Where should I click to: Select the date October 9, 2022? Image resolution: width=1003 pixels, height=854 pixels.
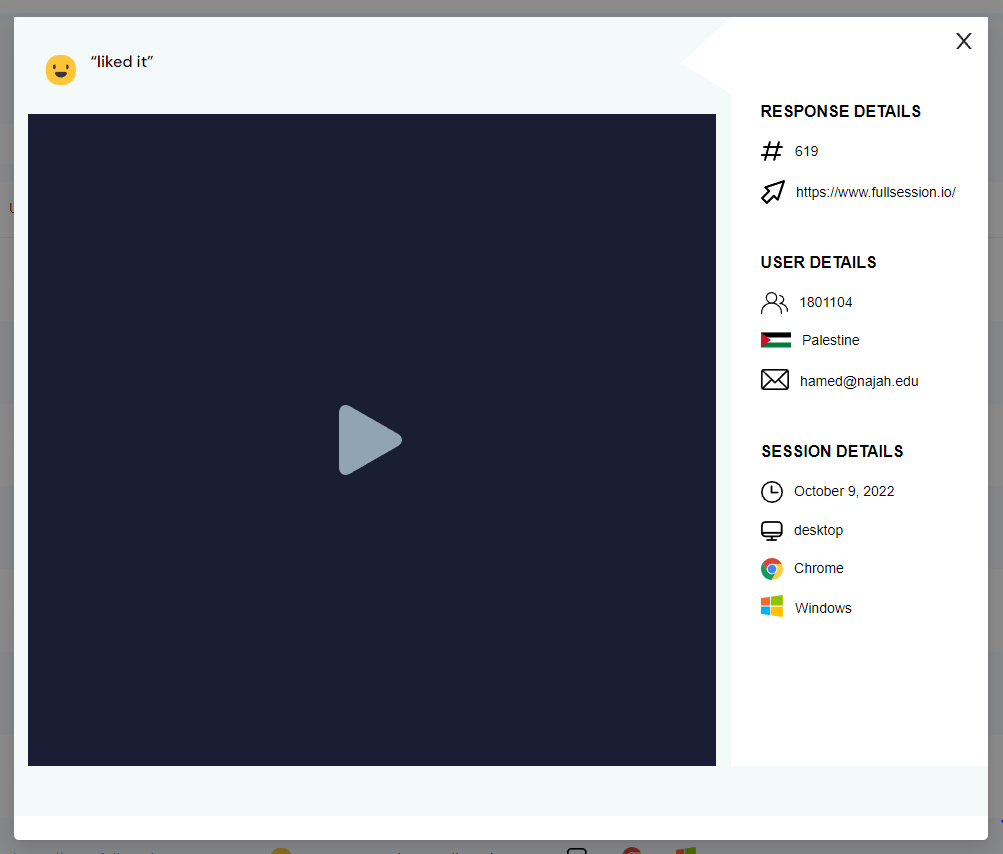coord(844,491)
